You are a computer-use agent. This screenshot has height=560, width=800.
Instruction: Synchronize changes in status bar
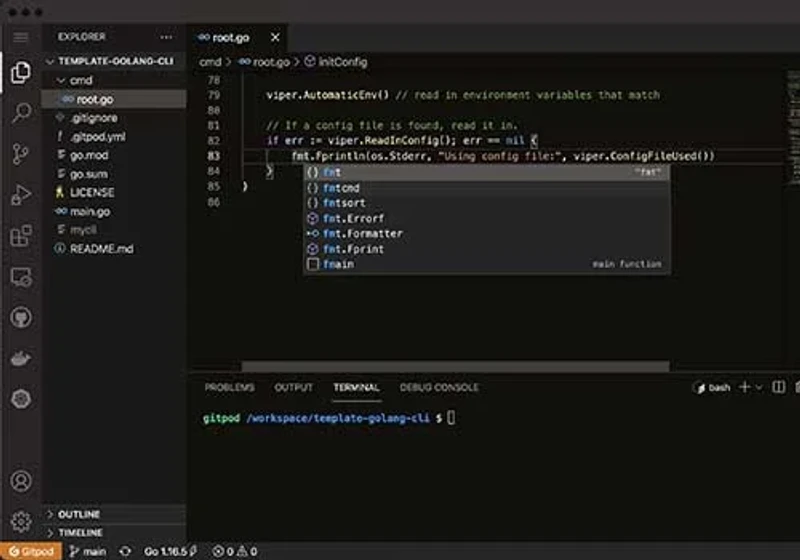coord(125,551)
